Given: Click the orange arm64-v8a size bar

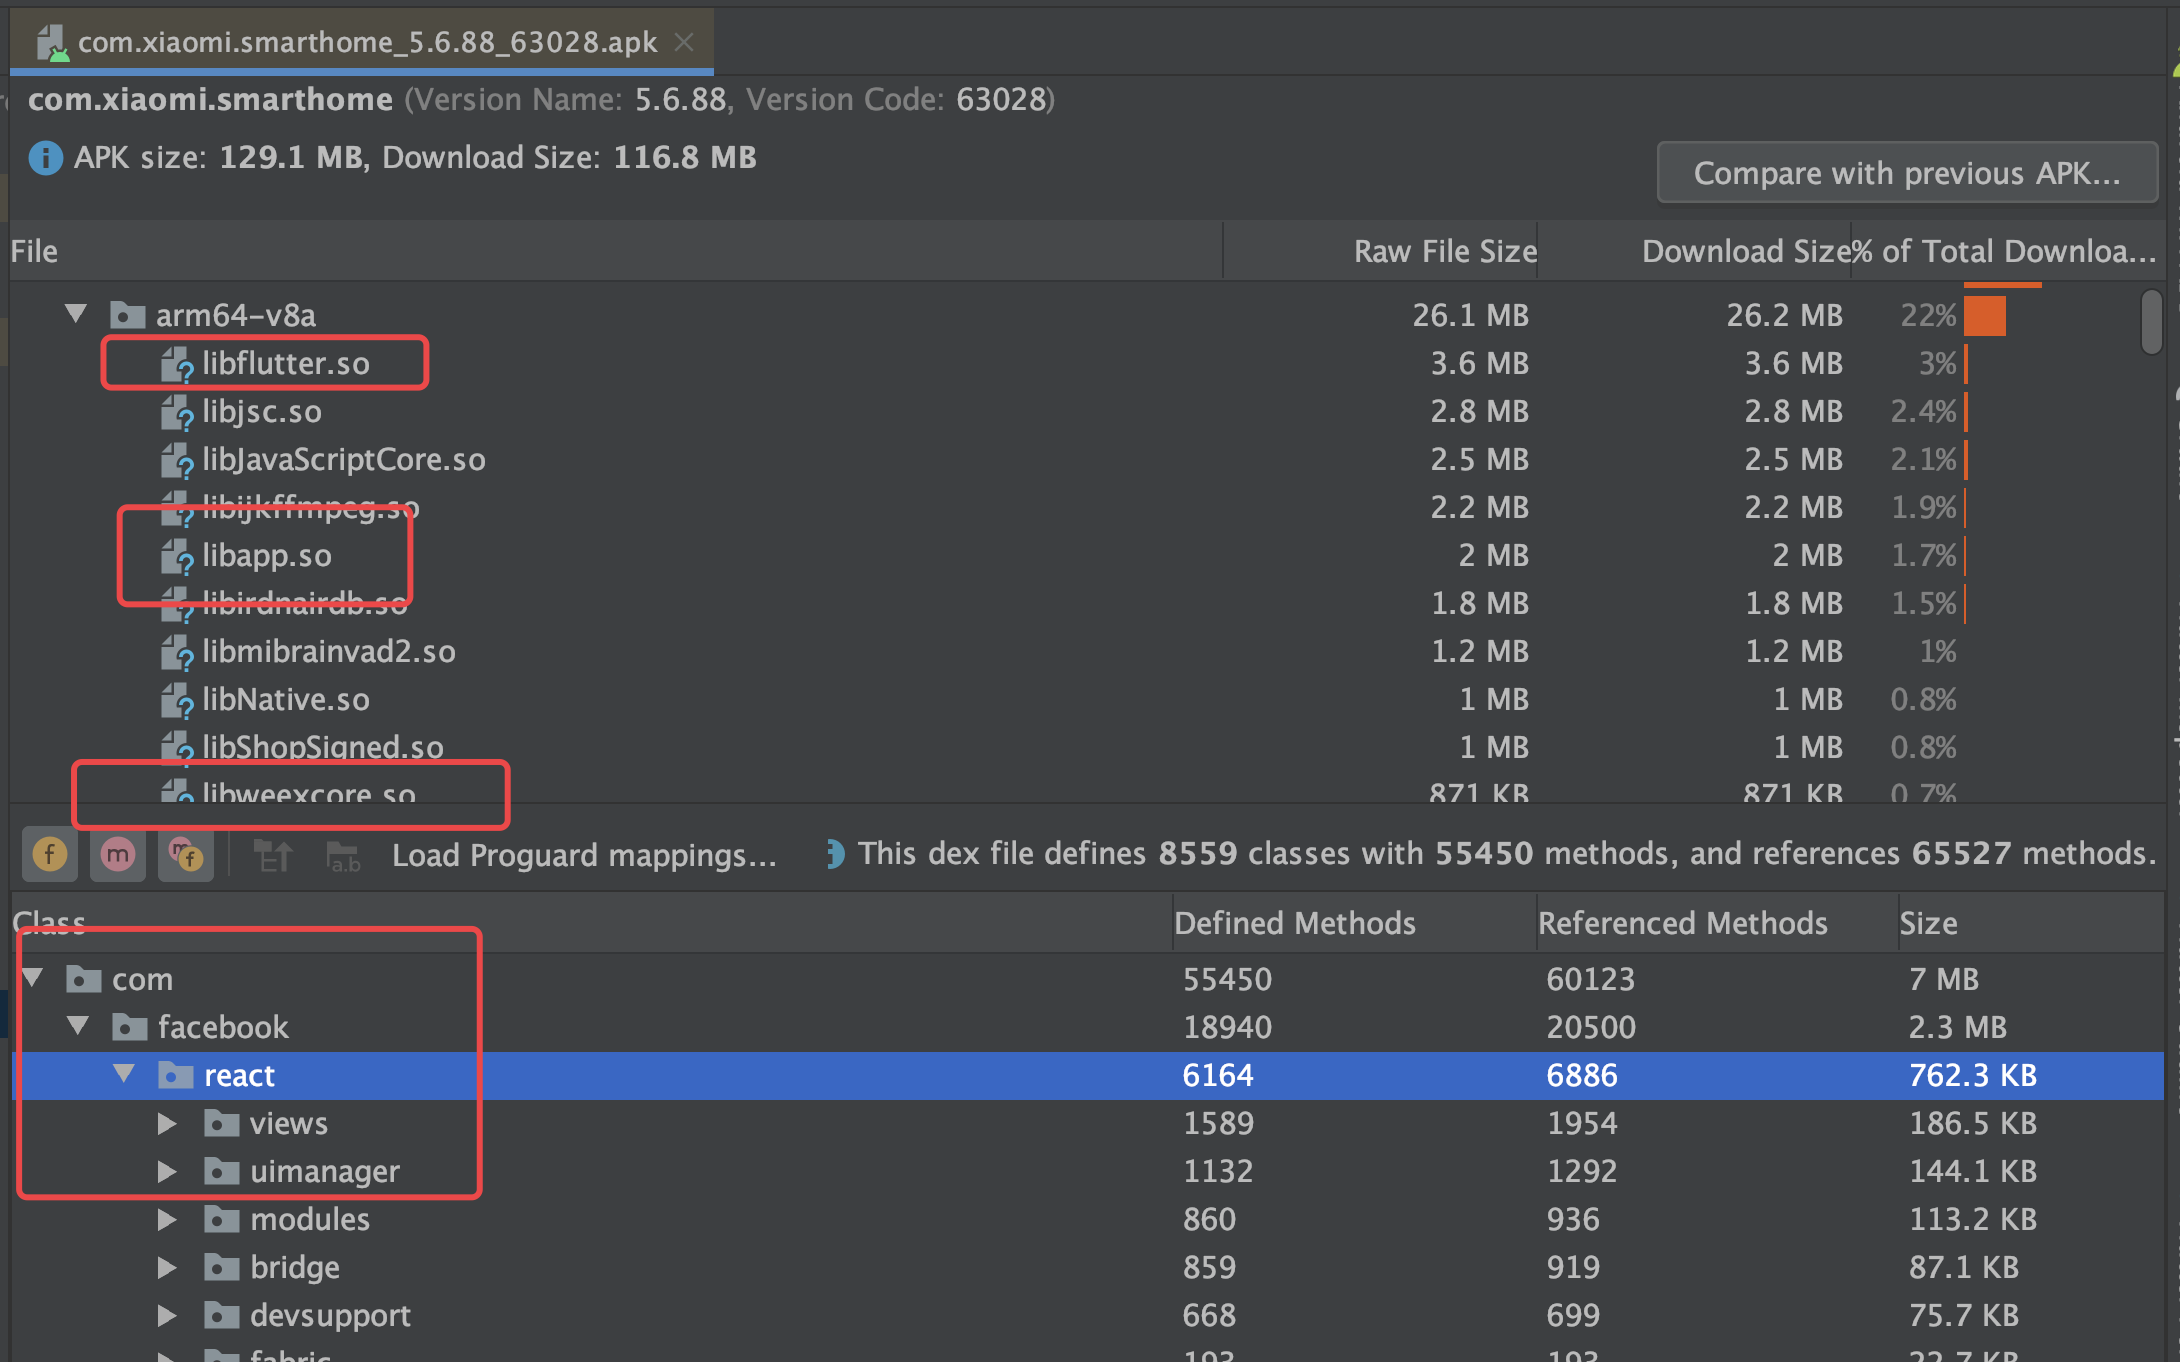Looking at the screenshot, I should pos(1984,316).
